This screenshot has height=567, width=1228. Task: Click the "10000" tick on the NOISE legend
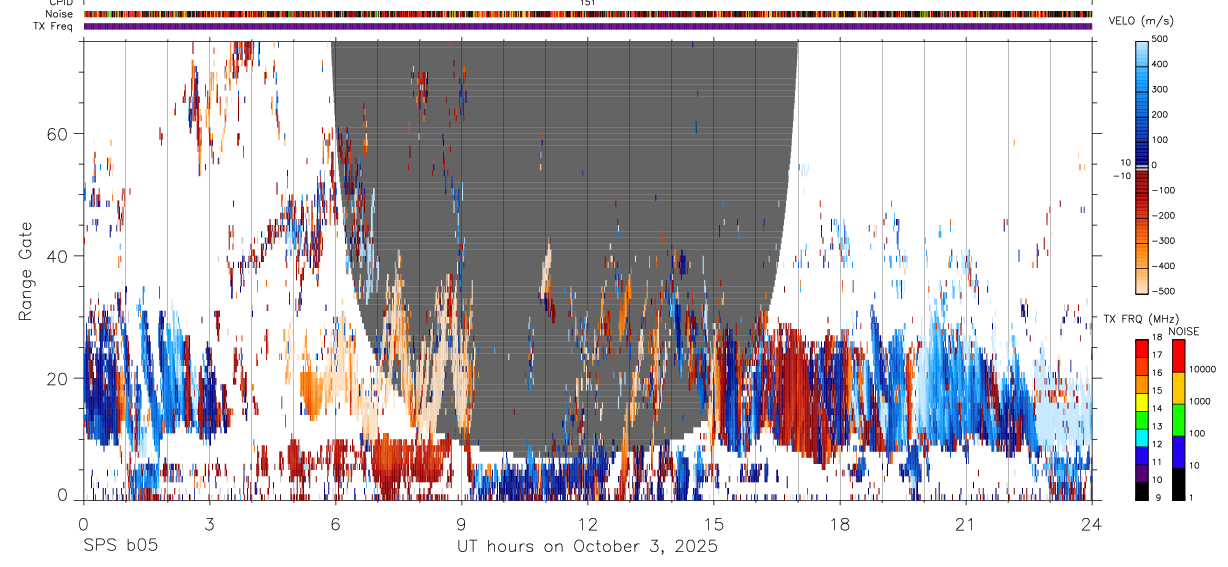pos(1204,370)
